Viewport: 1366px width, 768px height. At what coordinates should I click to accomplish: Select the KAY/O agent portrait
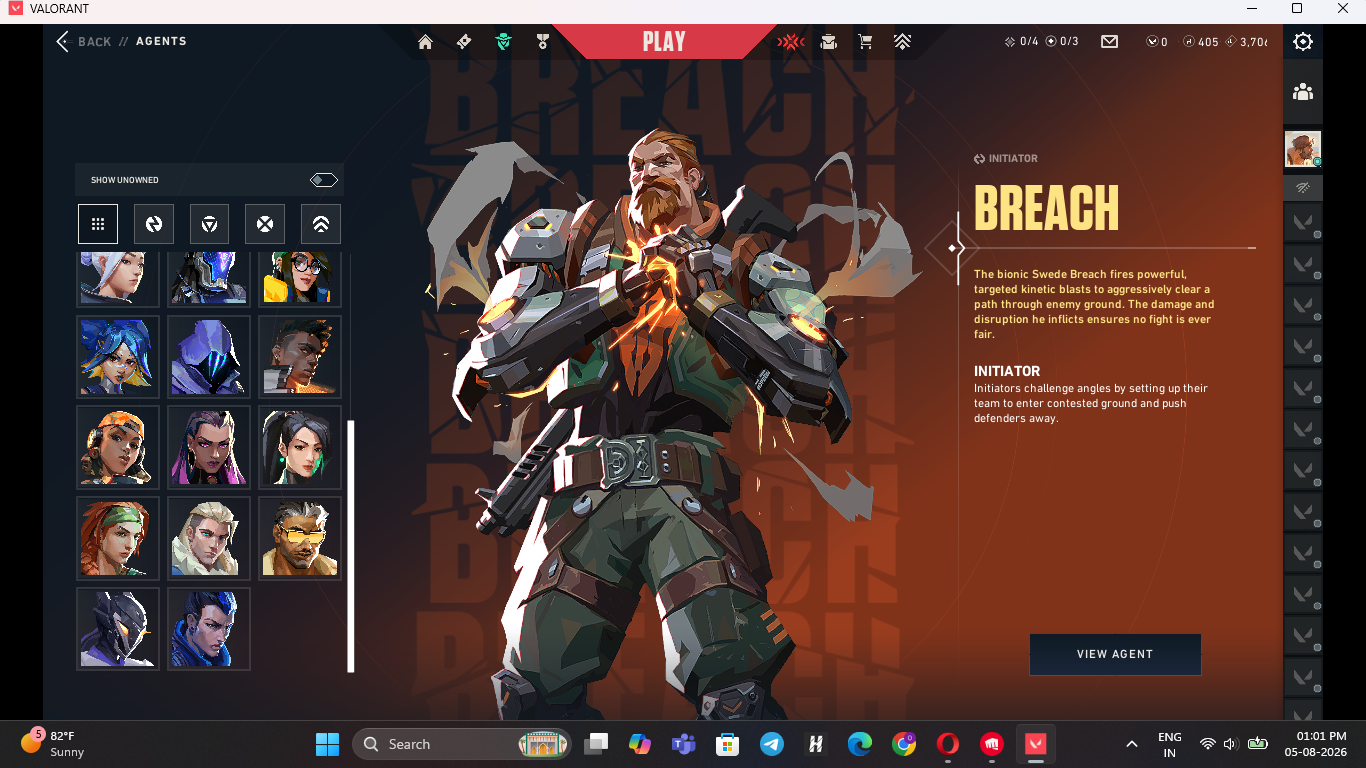tap(209, 279)
